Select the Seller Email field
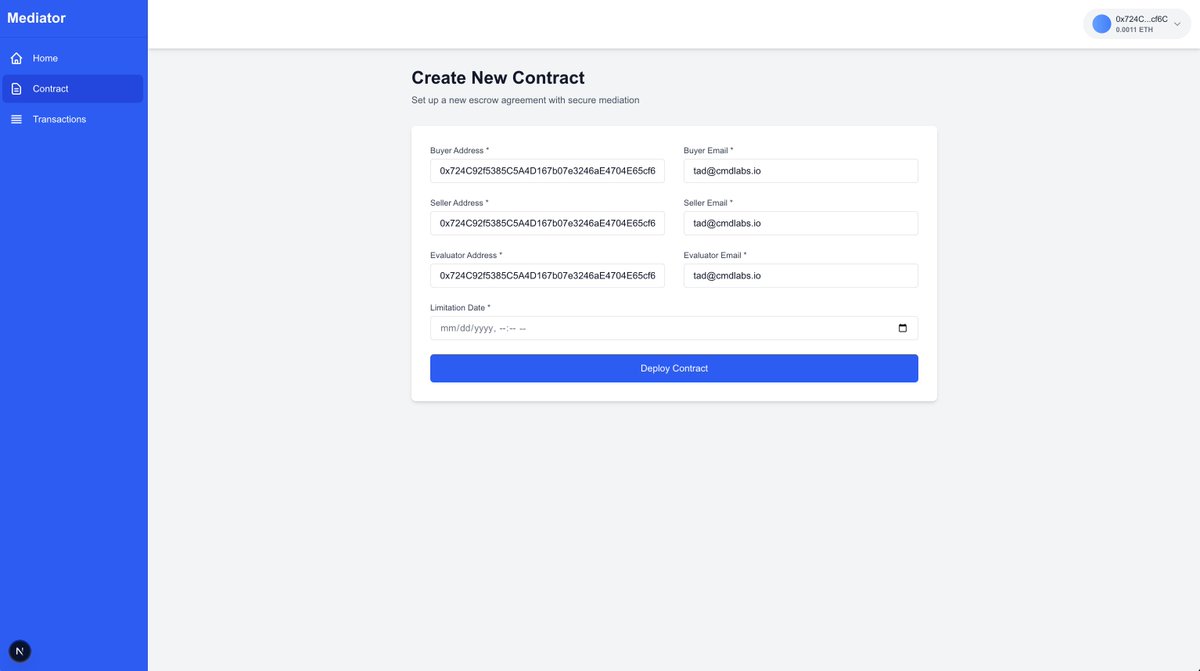This screenshot has height=671, width=1200. 800,221
